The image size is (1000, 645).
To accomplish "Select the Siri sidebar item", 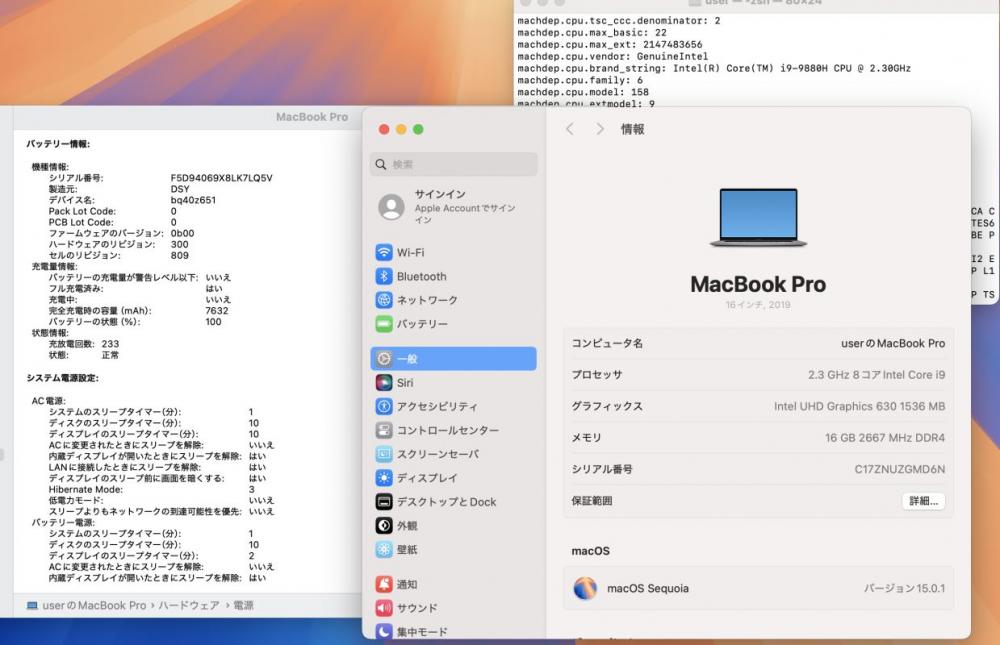I will tap(453, 383).
